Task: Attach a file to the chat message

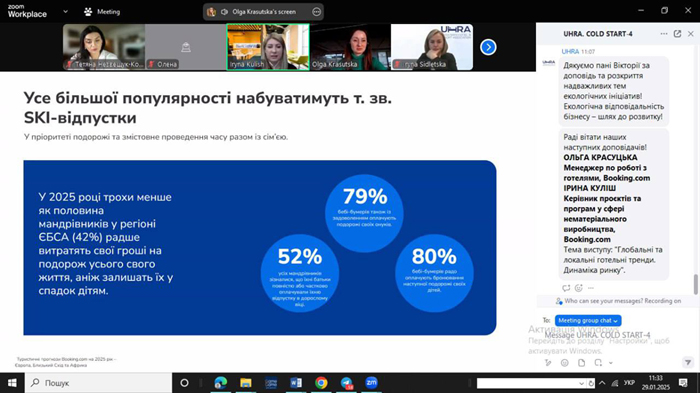Action: (581, 363)
